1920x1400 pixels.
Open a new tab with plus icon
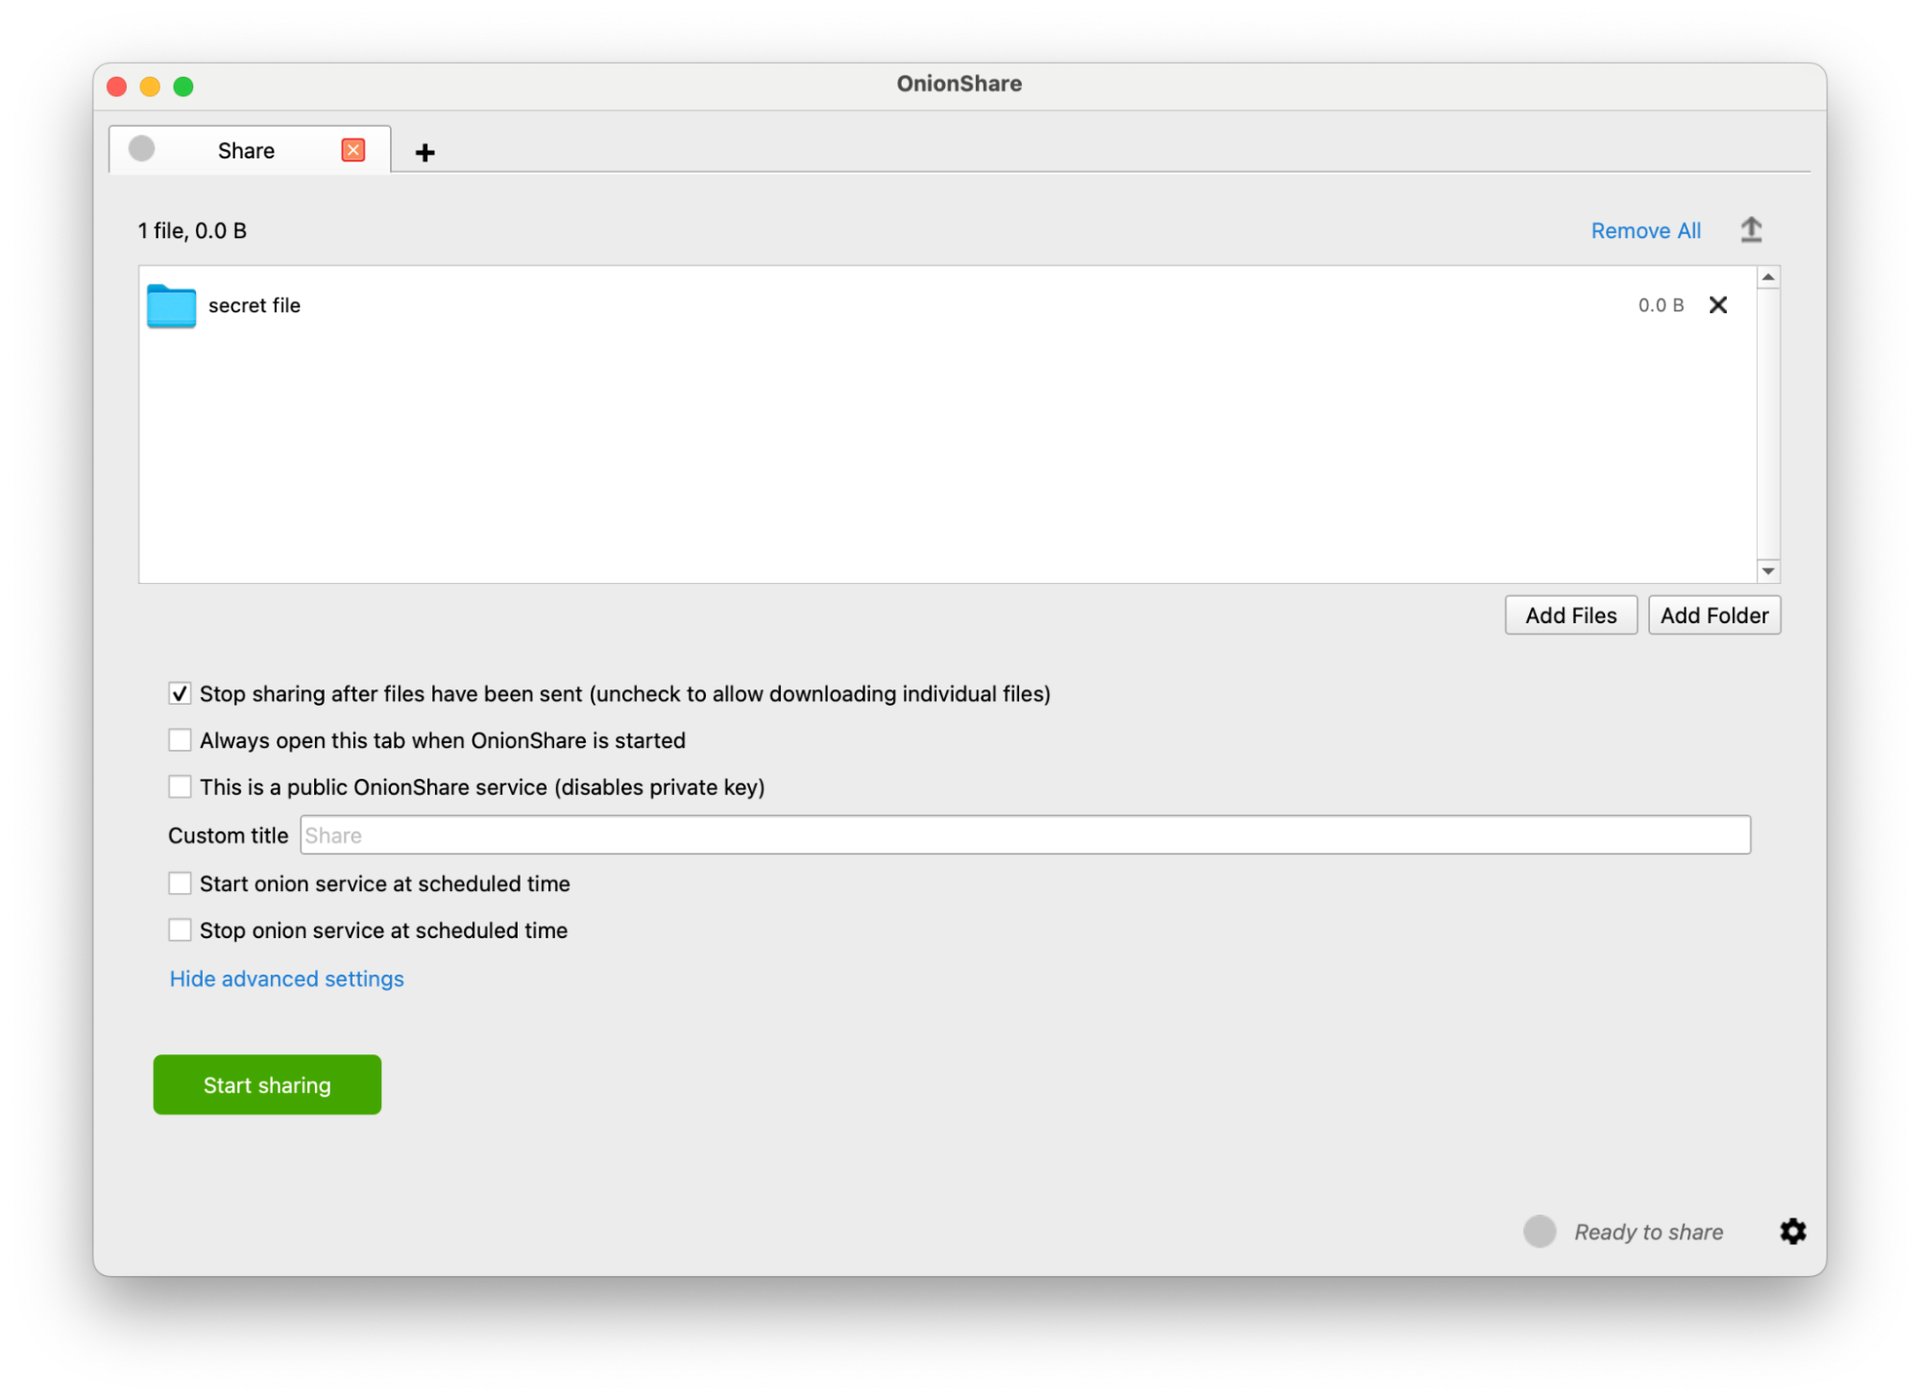point(425,152)
